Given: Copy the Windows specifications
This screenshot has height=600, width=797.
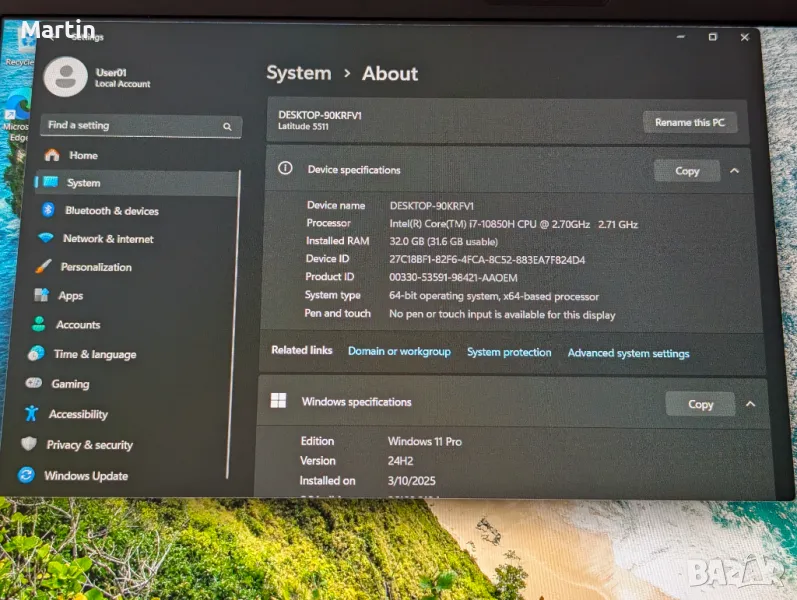Looking at the screenshot, I should click(700, 404).
